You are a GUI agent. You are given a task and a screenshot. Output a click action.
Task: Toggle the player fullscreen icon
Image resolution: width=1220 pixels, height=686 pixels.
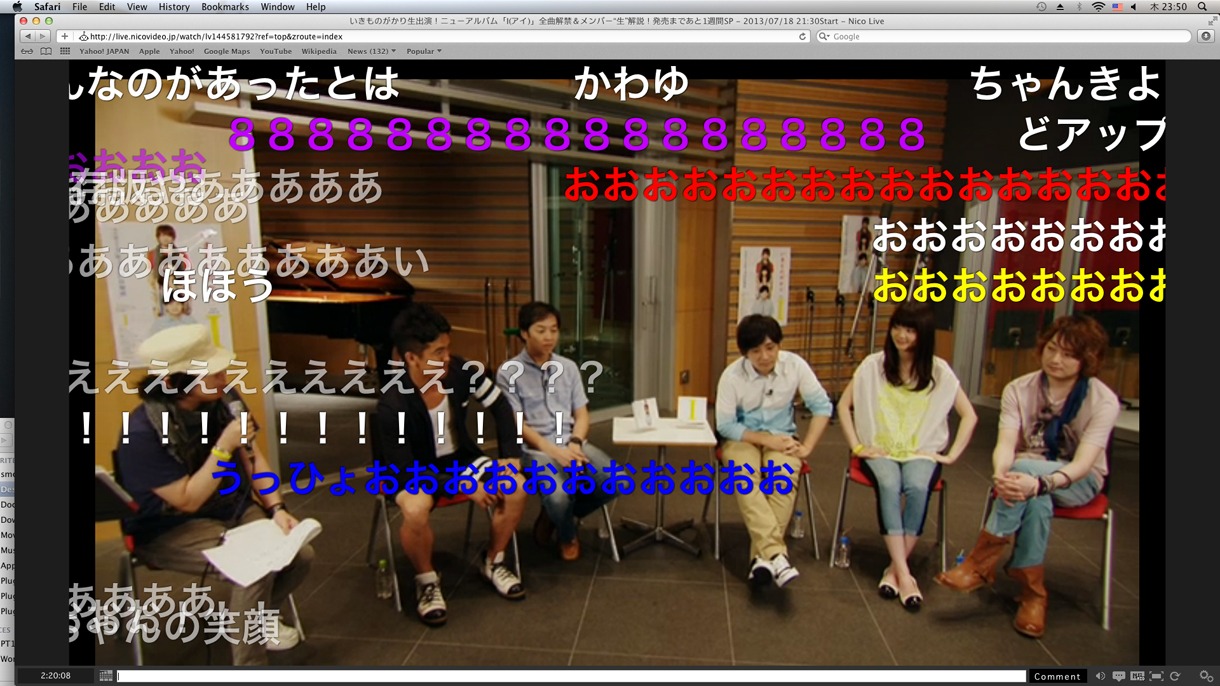click(1156, 676)
